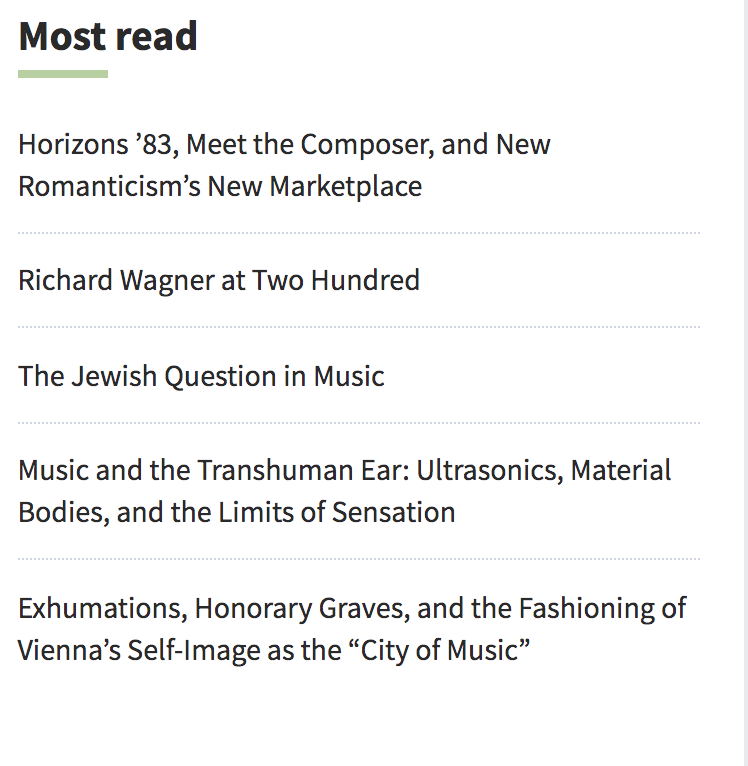Open the Exhumations, Honorary Graves article

(352, 629)
